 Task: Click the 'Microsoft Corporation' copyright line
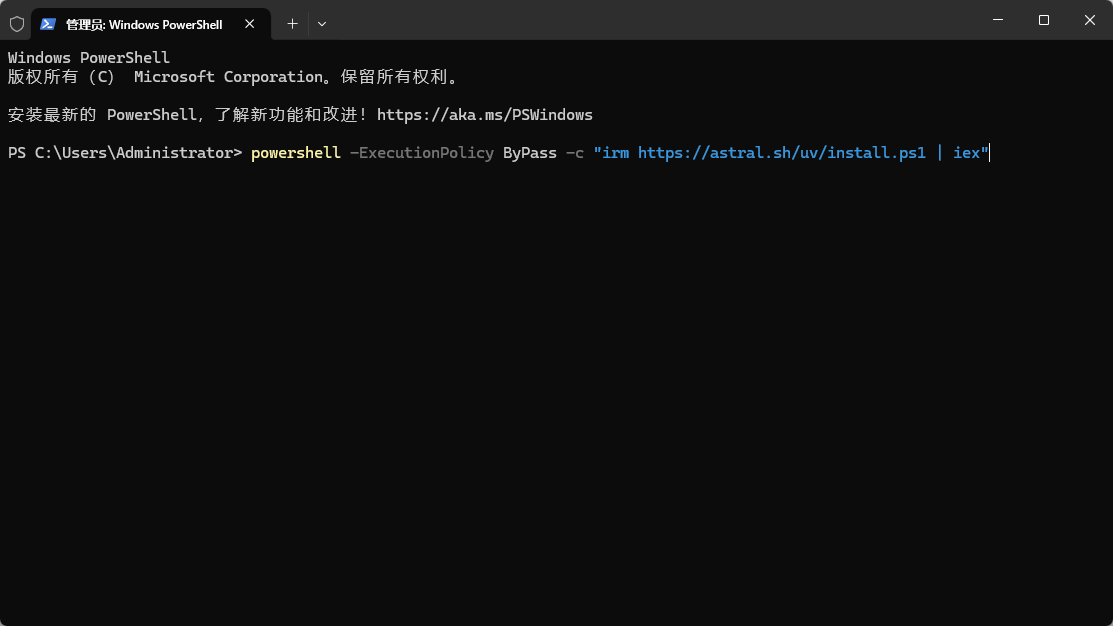[x=233, y=77]
